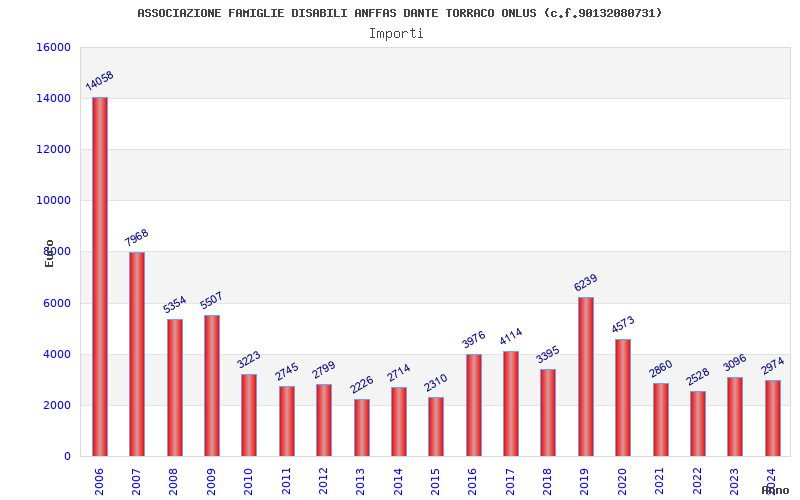Select the value label 2310
Image resolution: width=800 pixels, height=500 pixels.
(436, 383)
